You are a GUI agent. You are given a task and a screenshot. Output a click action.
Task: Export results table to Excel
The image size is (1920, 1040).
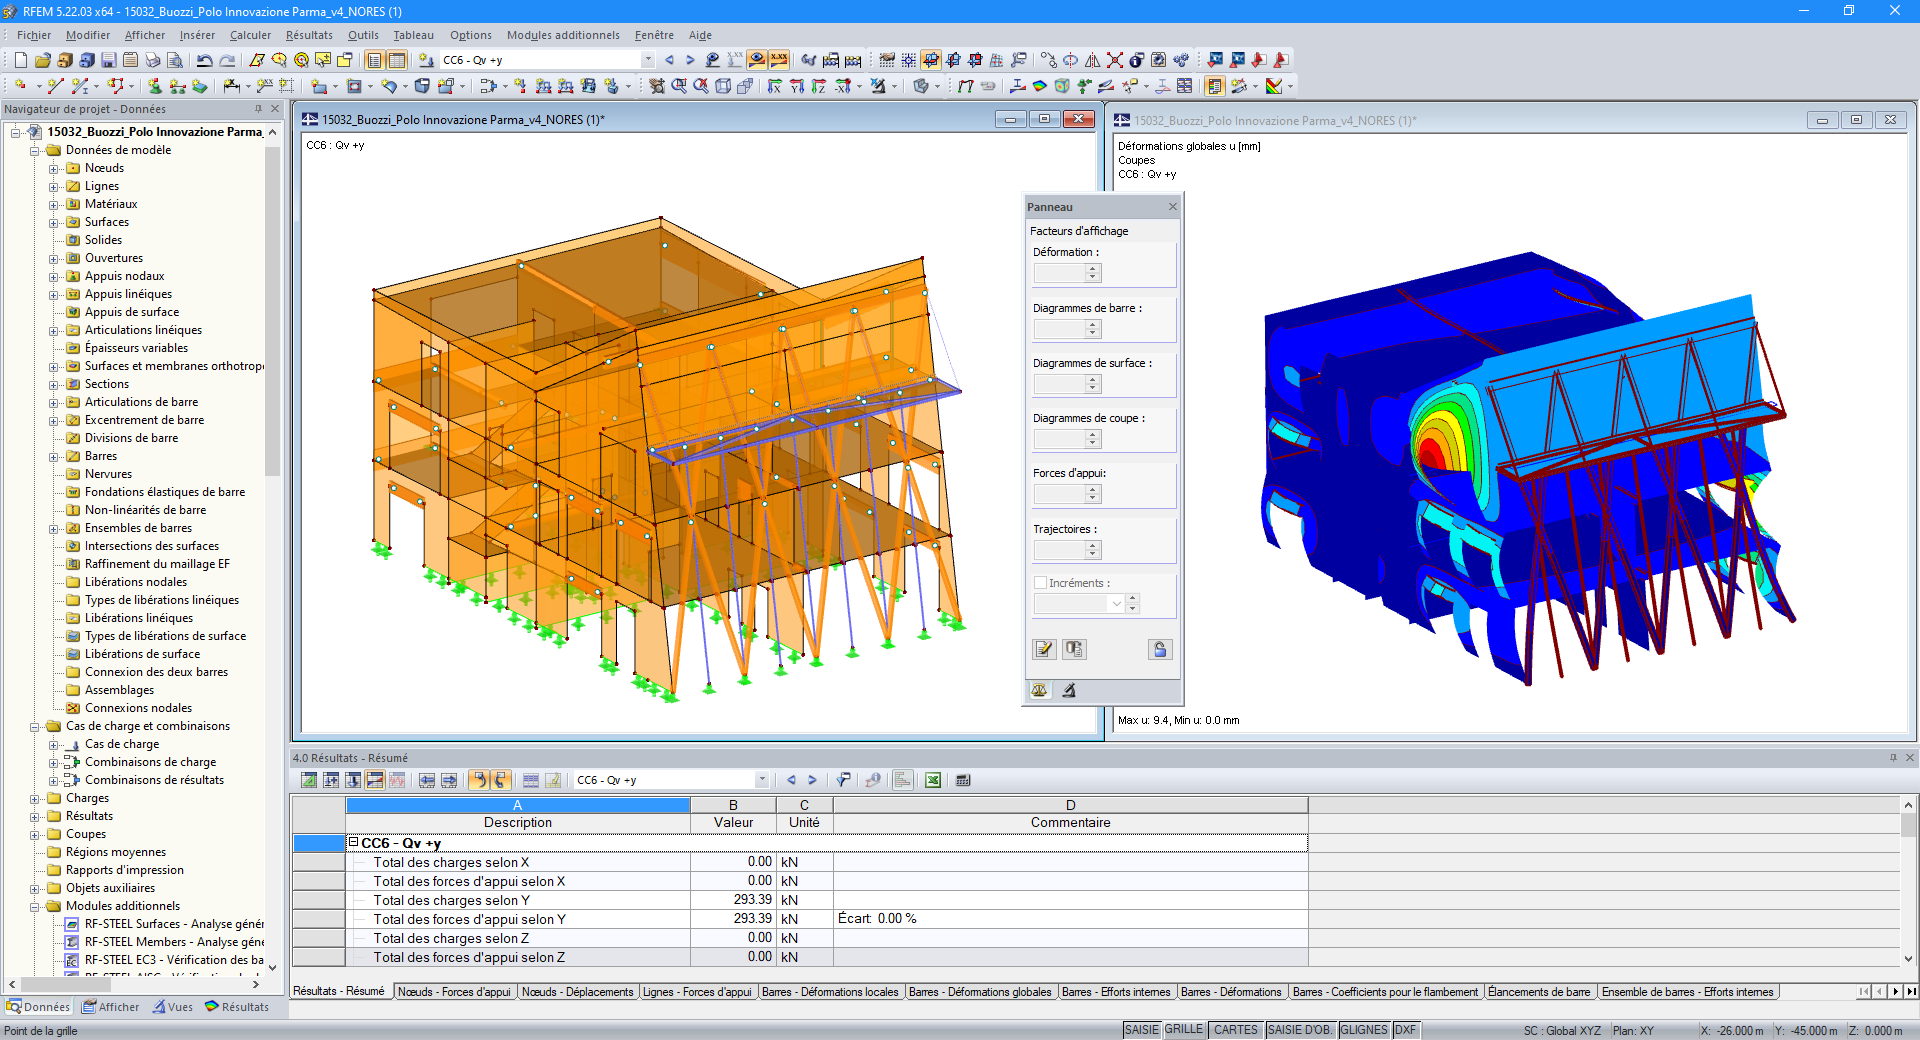933,780
